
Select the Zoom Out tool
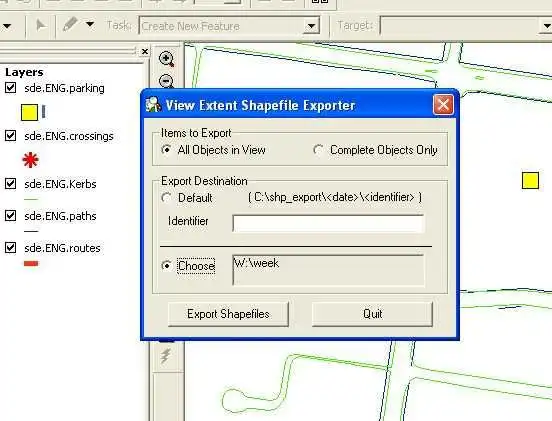point(166,81)
